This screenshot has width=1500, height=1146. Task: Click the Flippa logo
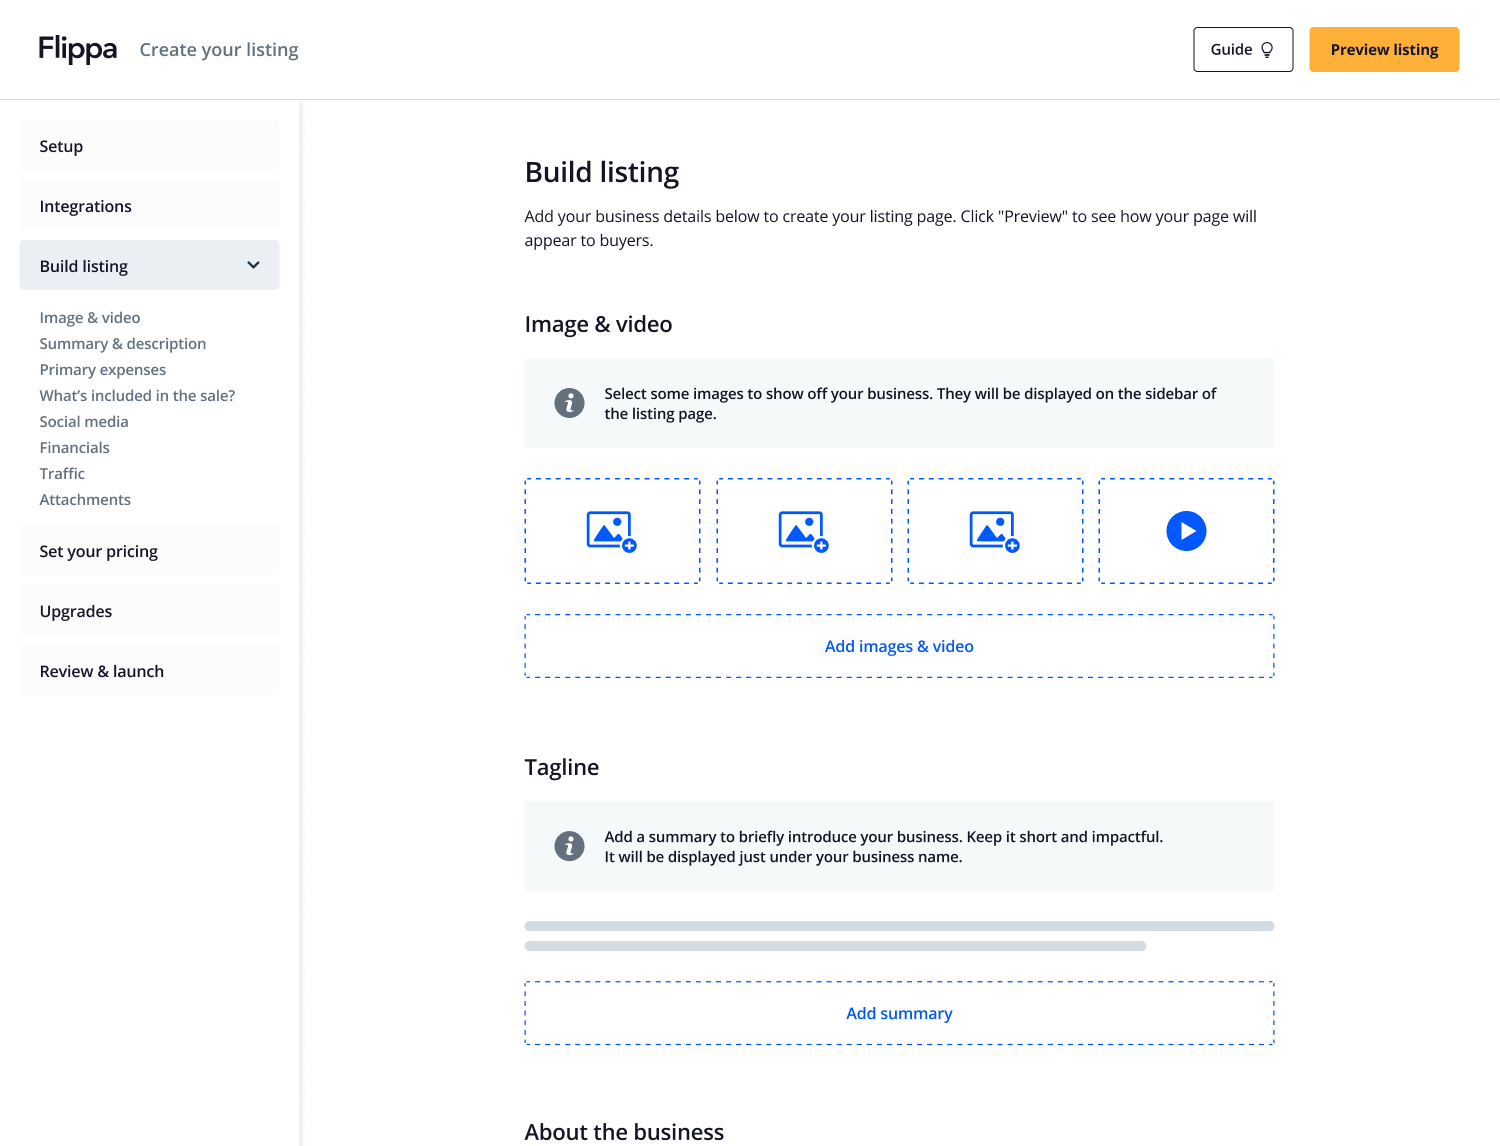78,49
